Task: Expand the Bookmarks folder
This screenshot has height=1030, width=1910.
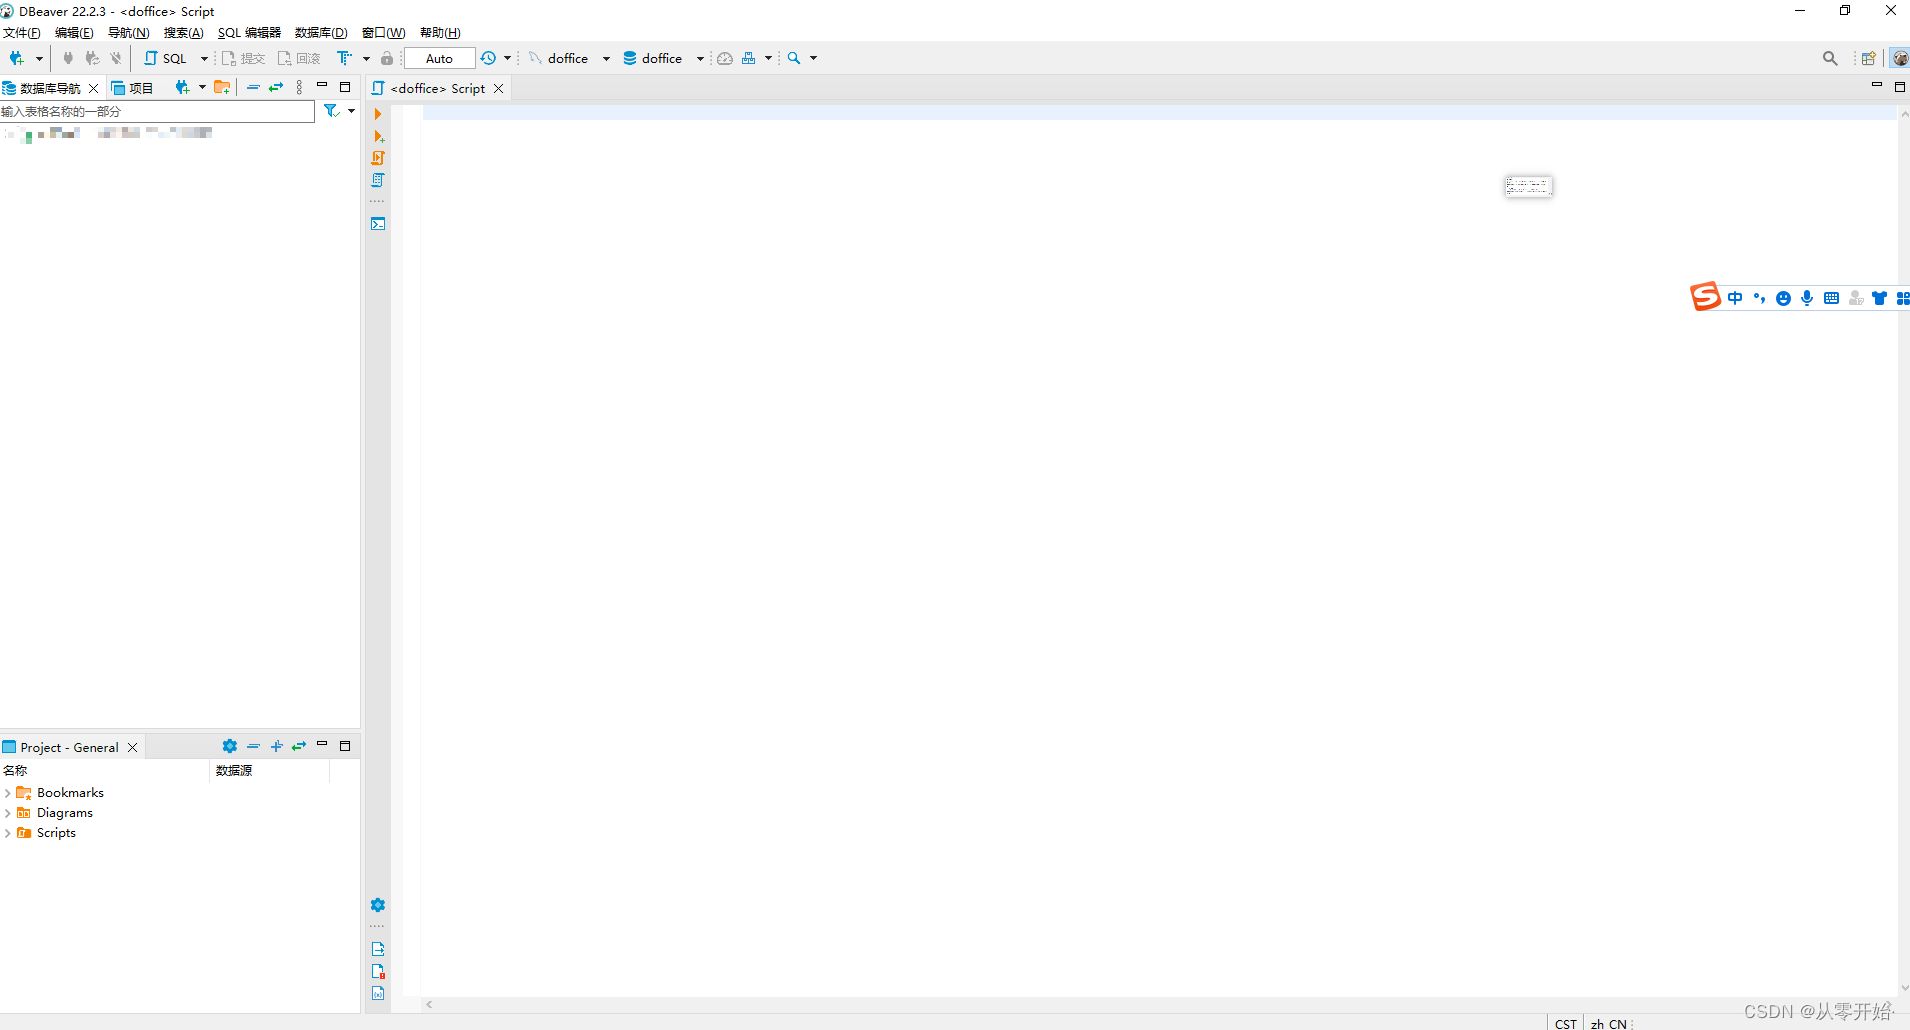Action: (8, 793)
